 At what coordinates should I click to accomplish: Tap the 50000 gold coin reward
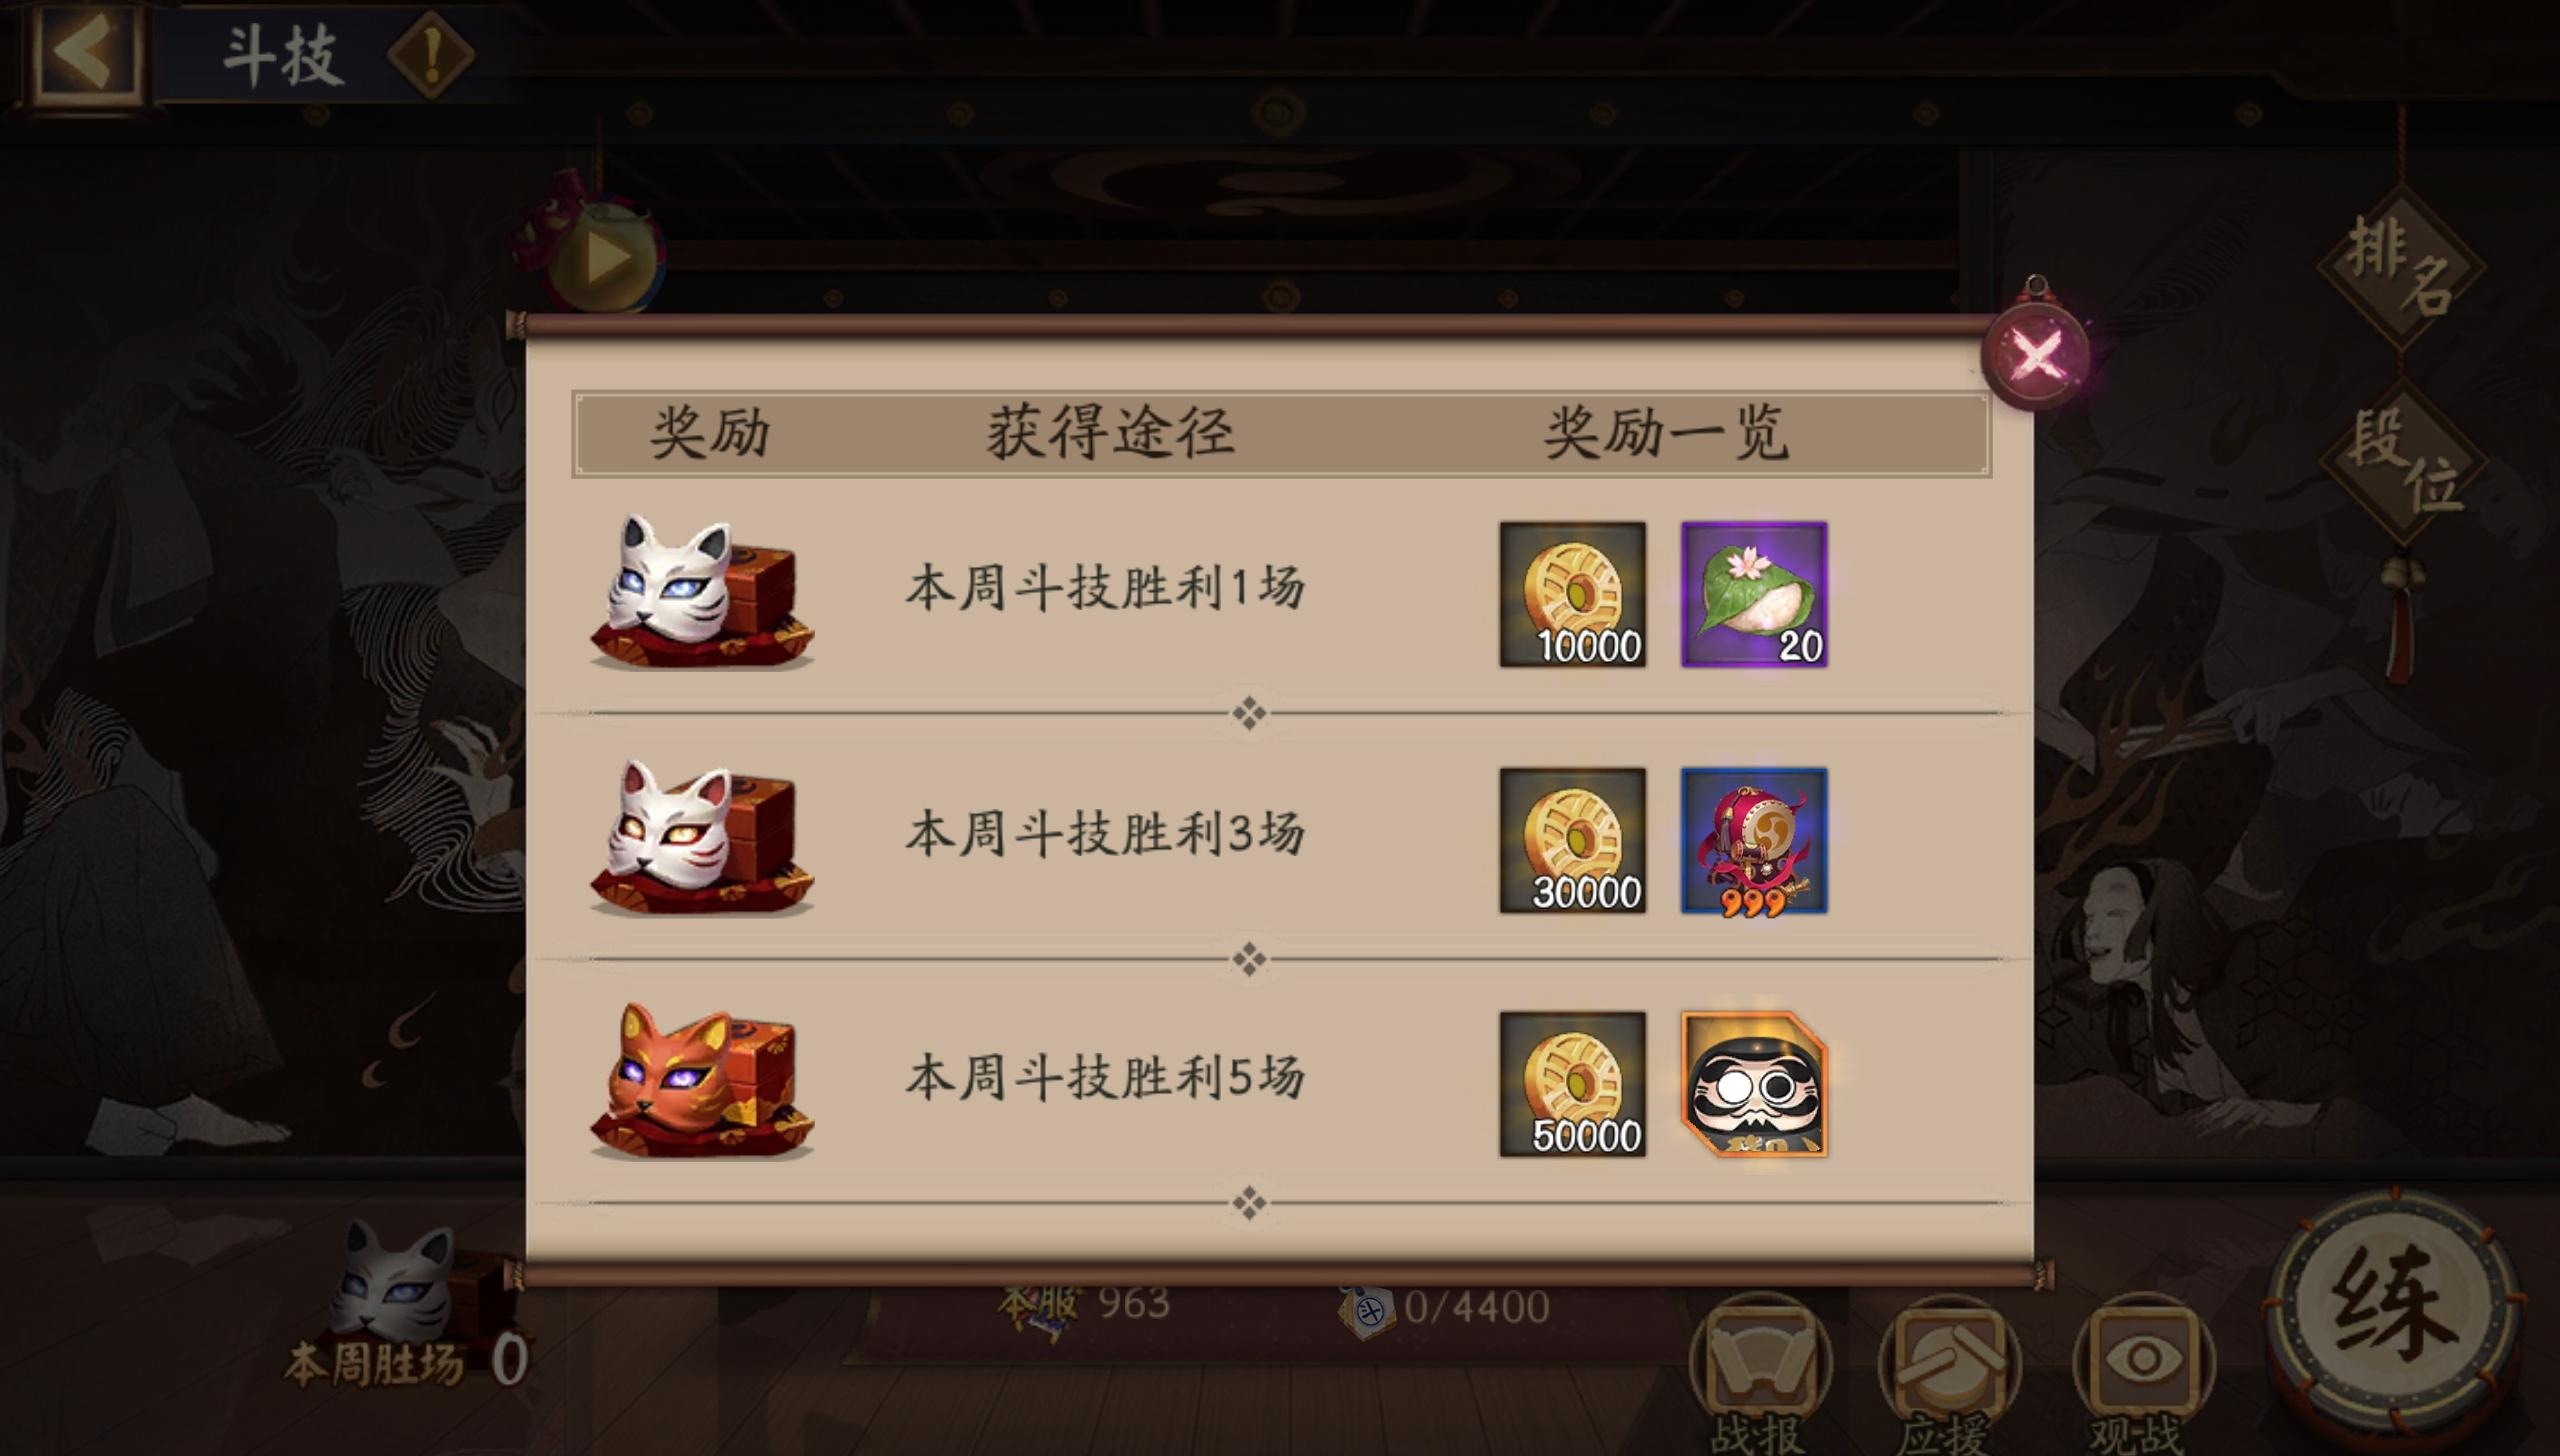pyautogui.click(x=1572, y=1084)
